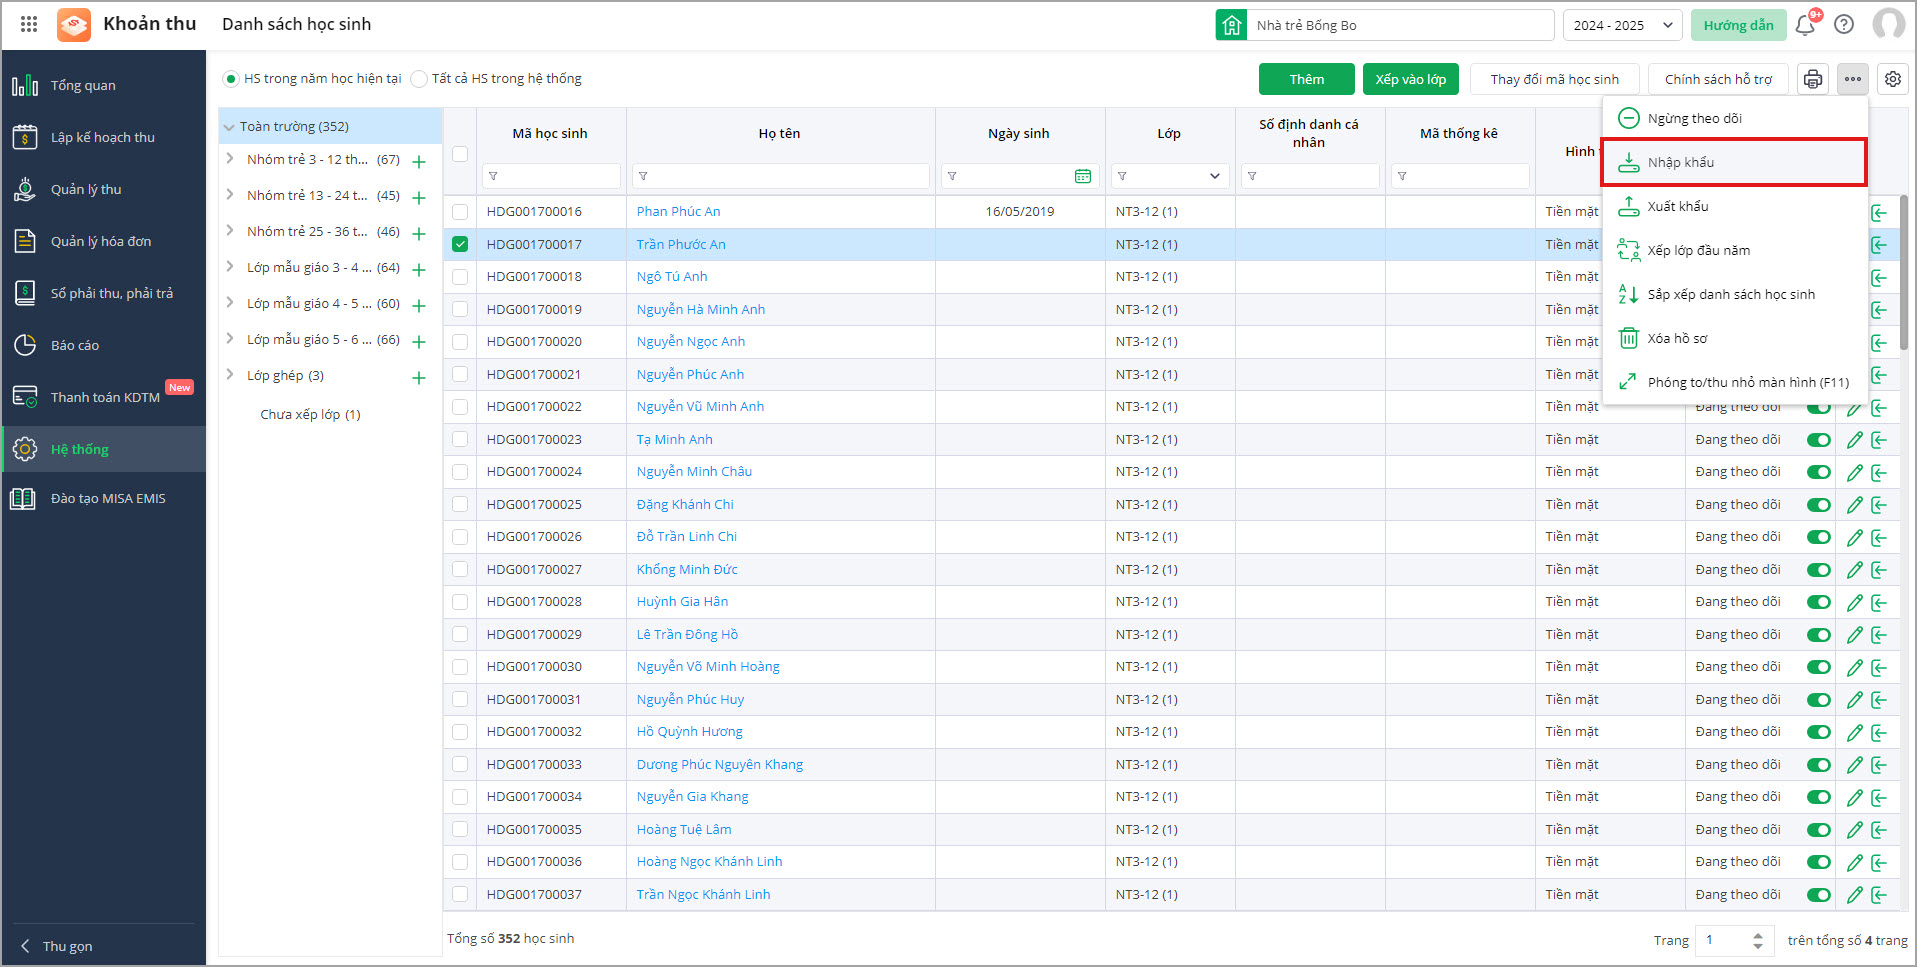Screen dimensions: 1917x967
Task: Choose Xóa hồ sơ from menu
Action: click(x=1734, y=338)
